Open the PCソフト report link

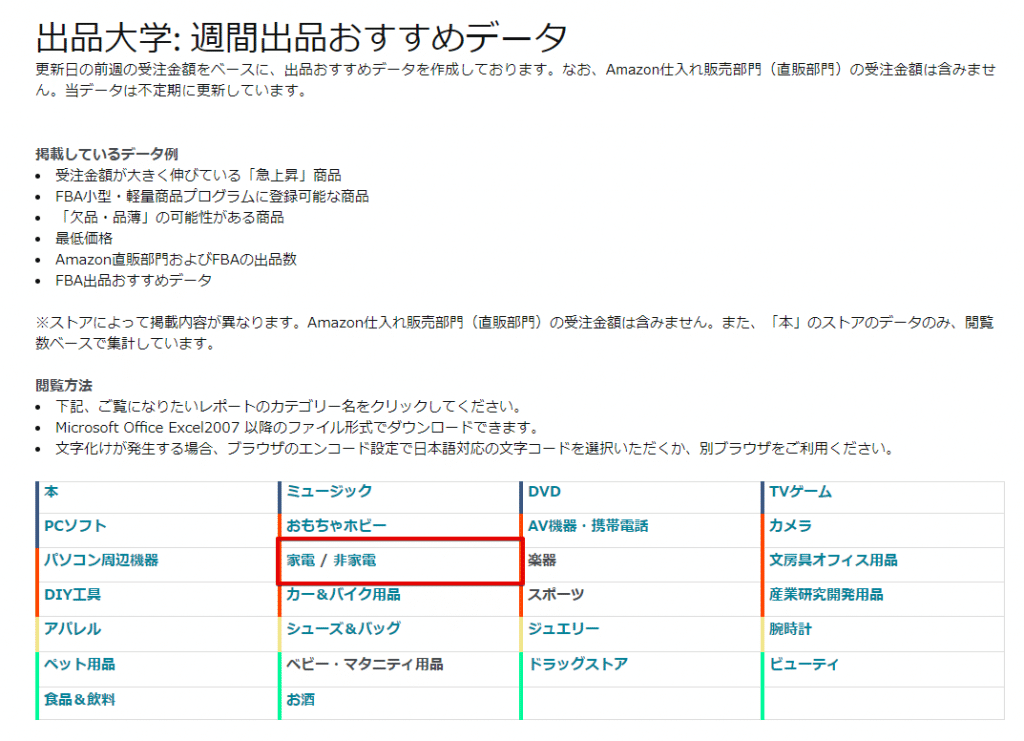75,526
